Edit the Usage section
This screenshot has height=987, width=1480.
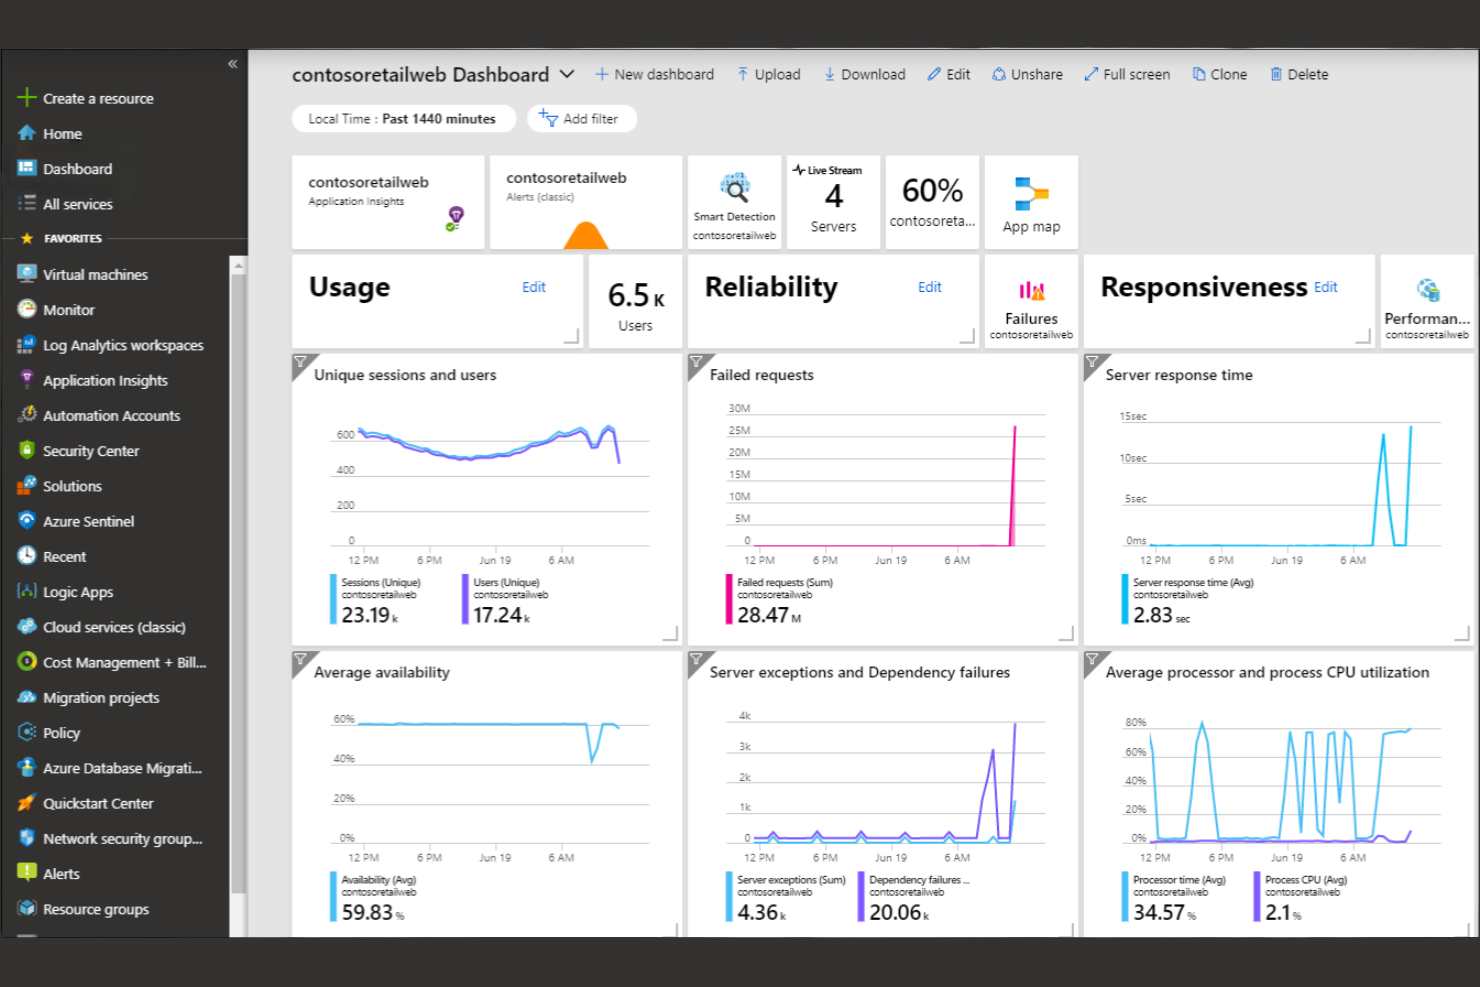point(533,287)
